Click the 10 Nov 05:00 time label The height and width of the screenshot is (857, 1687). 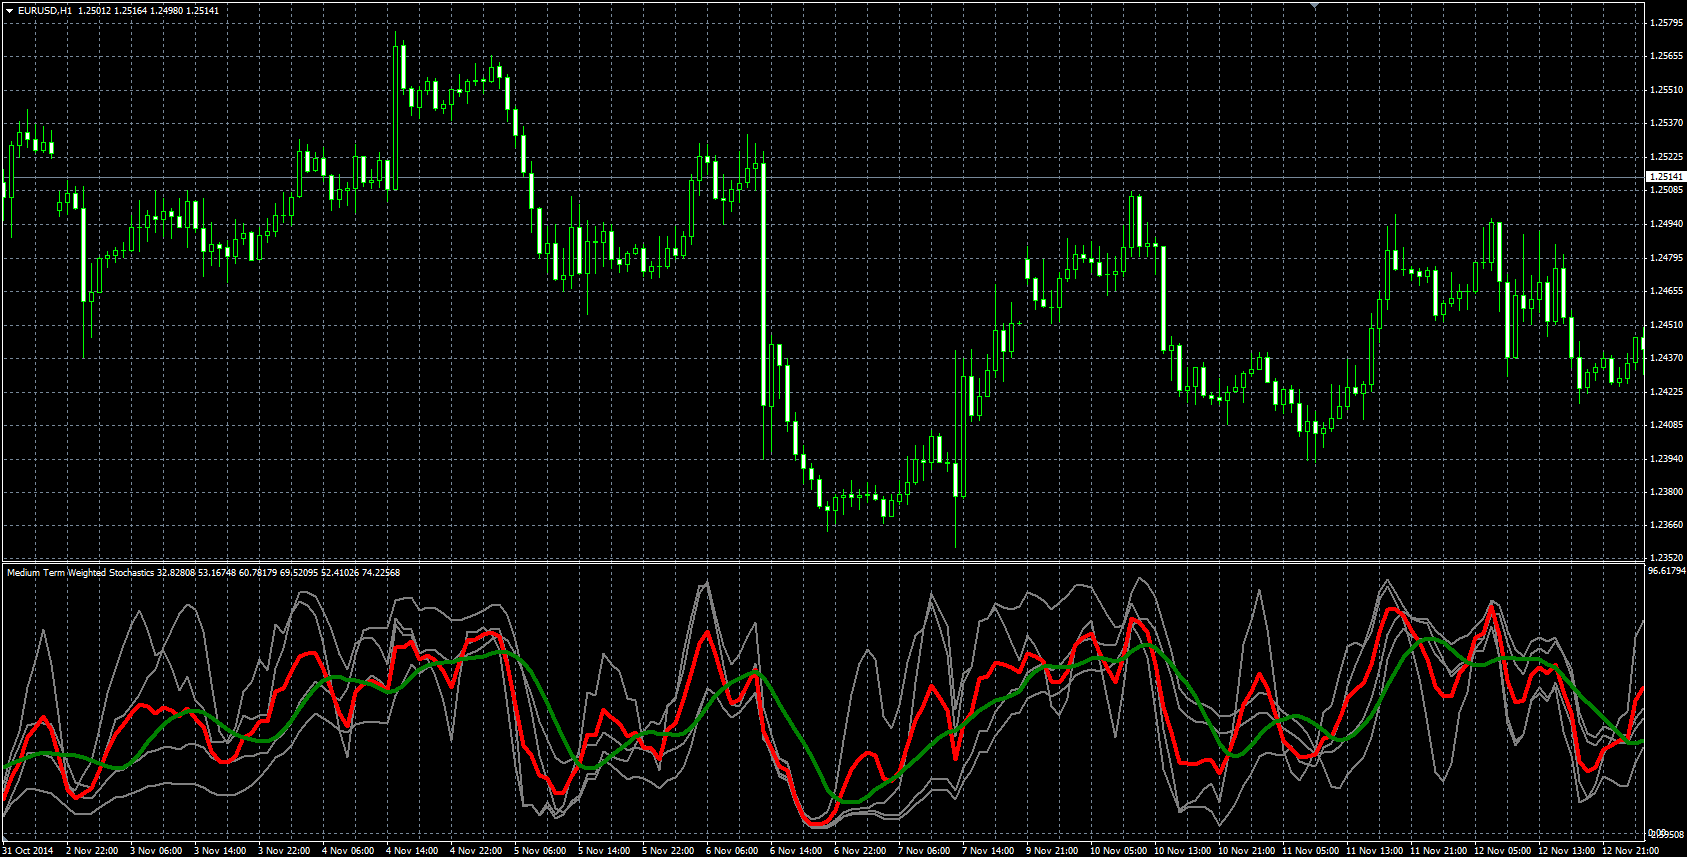click(1118, 851)
